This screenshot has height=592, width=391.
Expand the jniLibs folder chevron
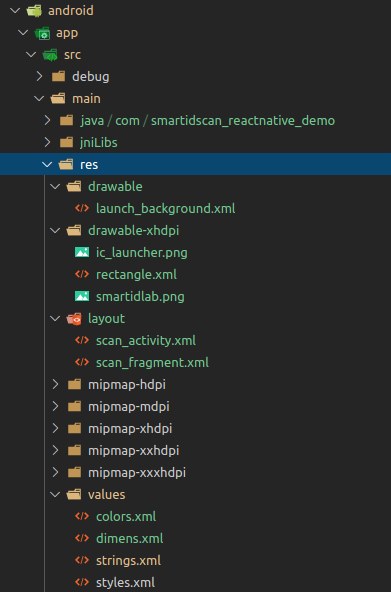[x=47, y=143]
